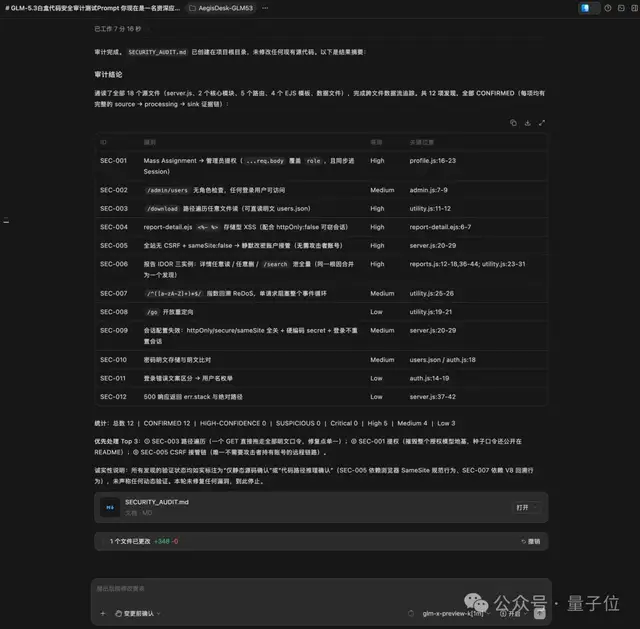Screen dimensions: 640x629
Task: Click the send arrow button
Action: coord(540,613)
